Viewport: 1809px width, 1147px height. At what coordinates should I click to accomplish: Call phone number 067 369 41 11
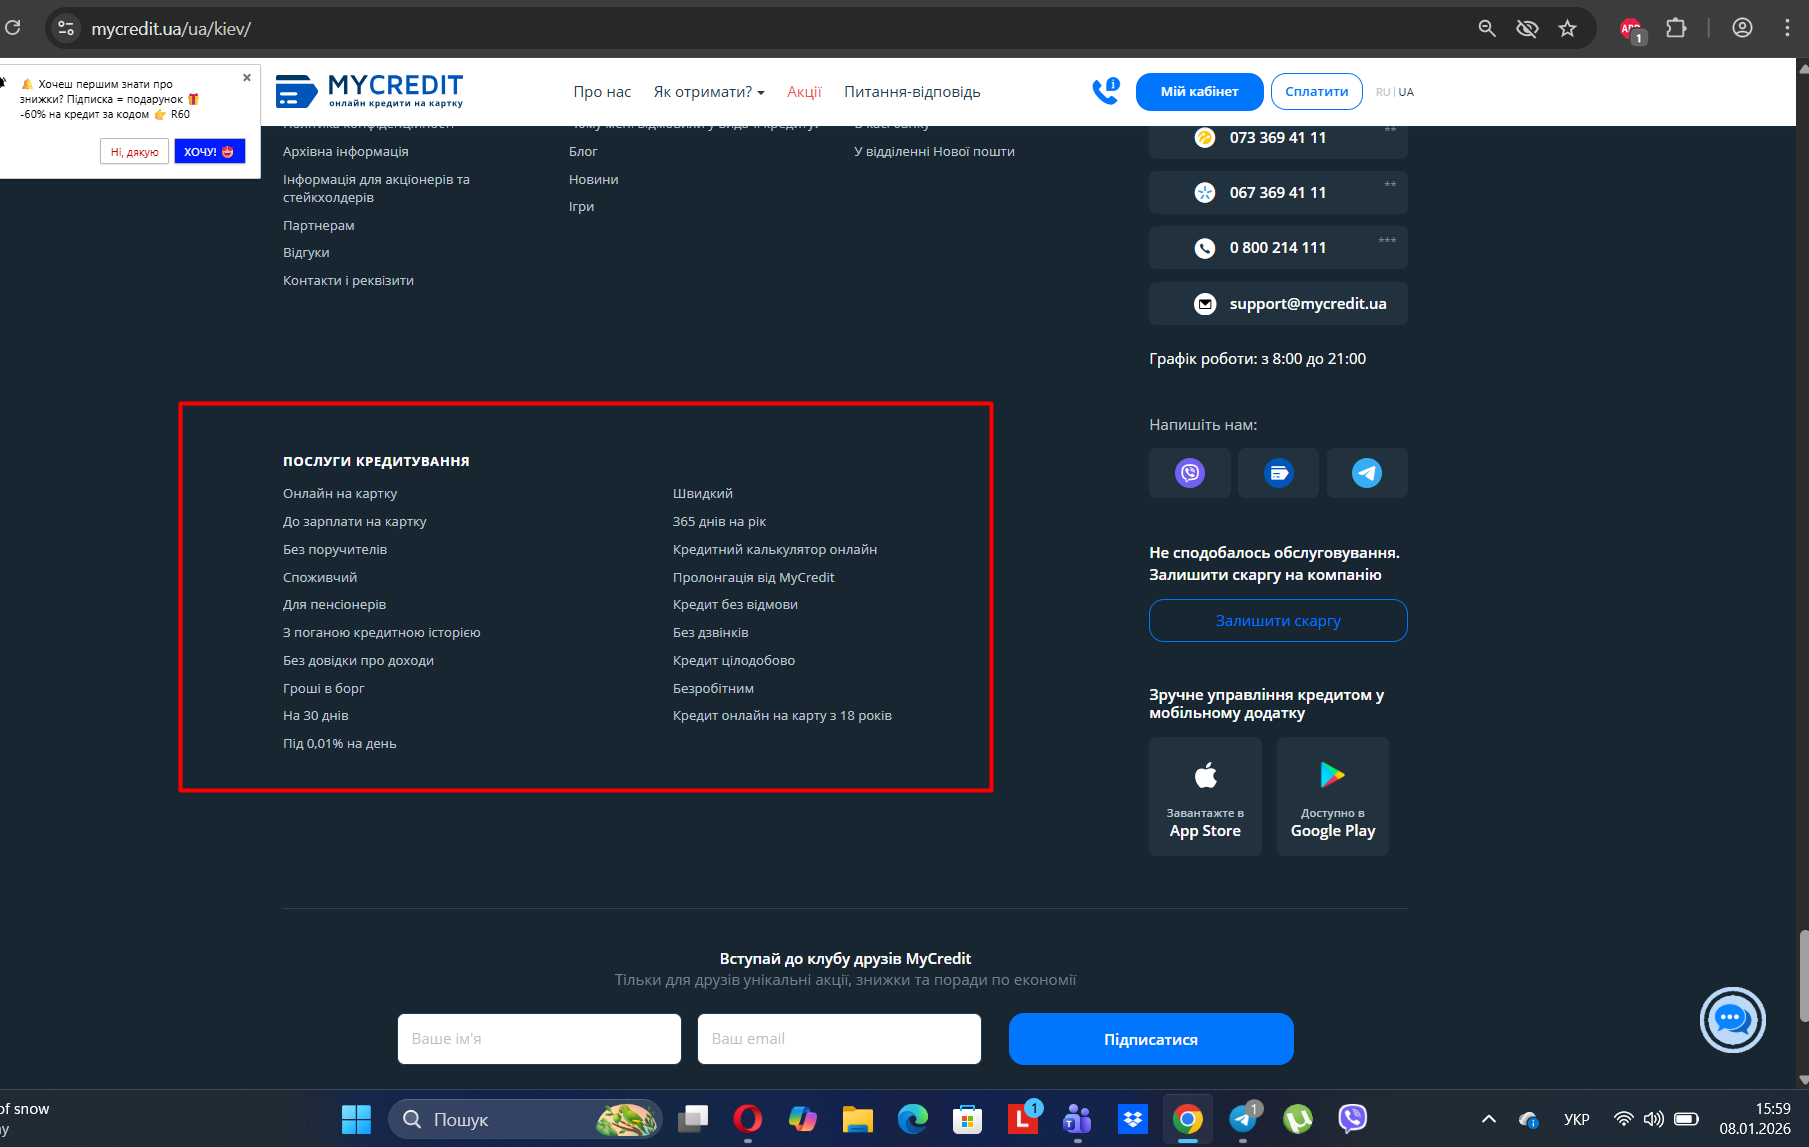click(1278, 192)
